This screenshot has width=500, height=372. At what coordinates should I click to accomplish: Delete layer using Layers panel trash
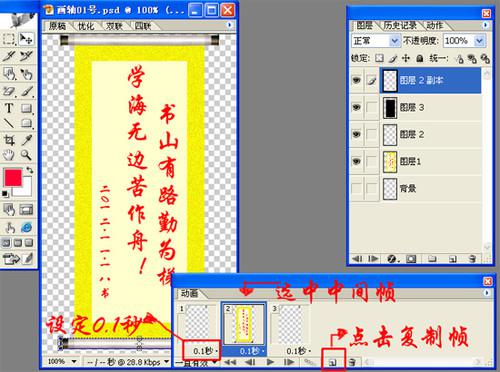click(x=472, y=259)
